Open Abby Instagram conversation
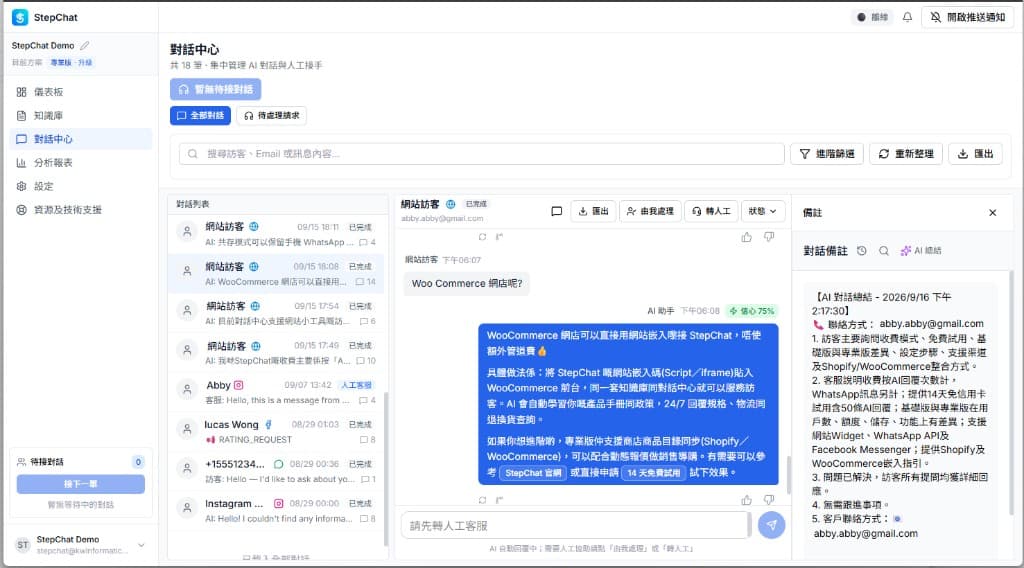This screenshot has width=1024, height=568. point(277,392)
